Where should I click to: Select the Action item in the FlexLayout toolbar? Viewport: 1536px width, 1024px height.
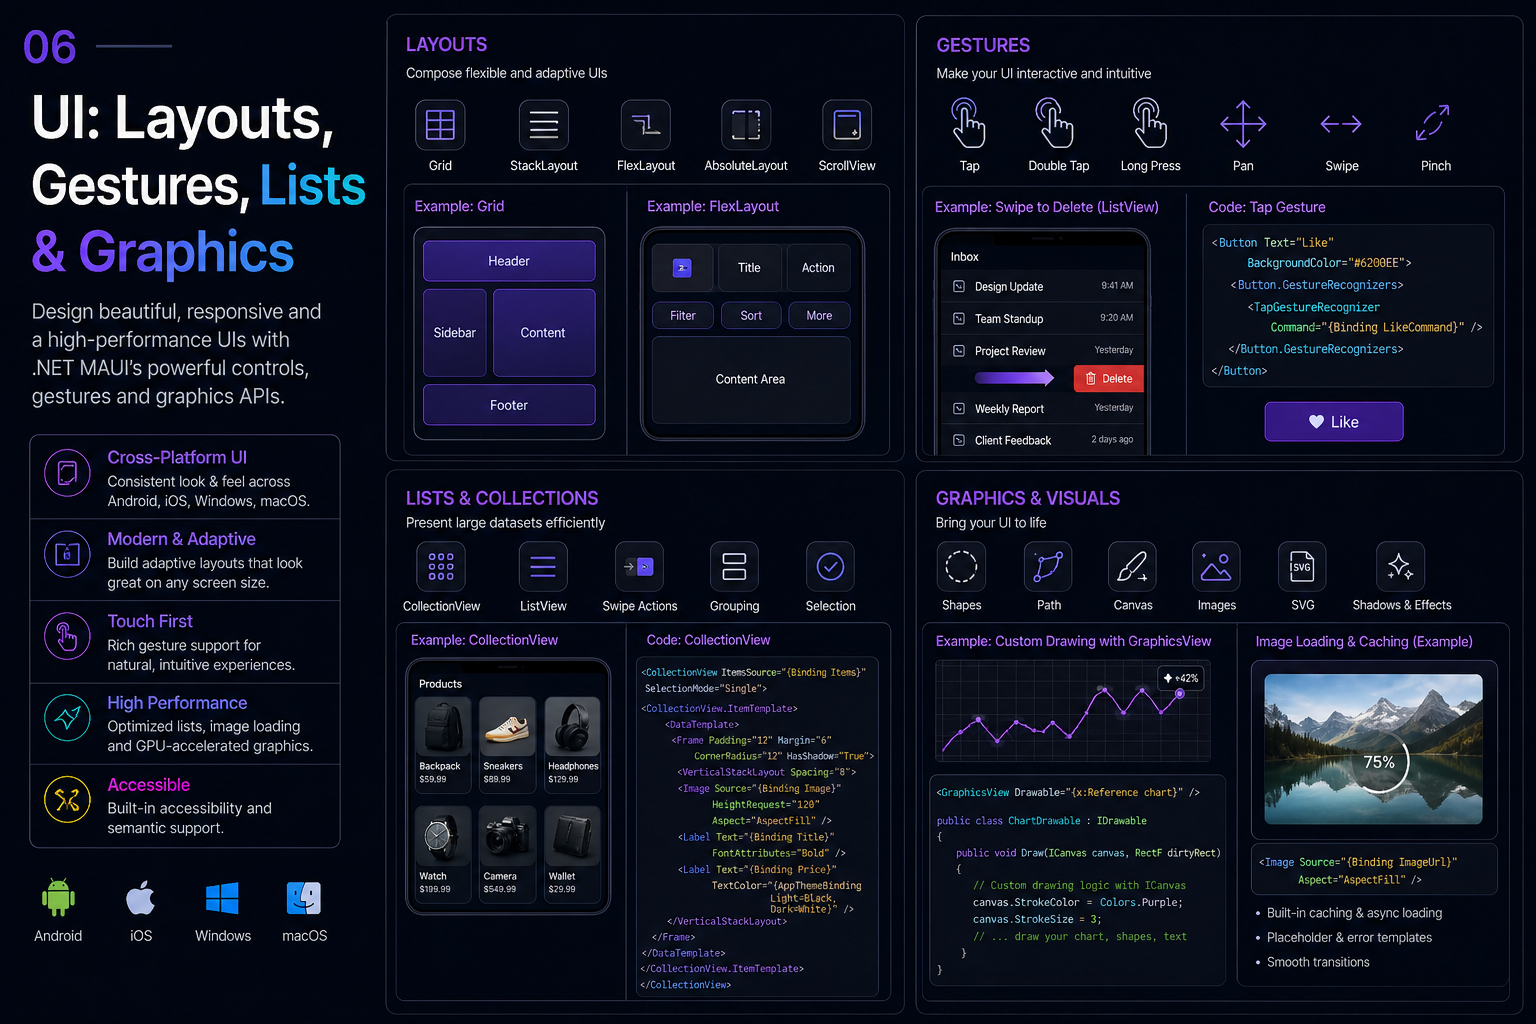click(818, 267)
